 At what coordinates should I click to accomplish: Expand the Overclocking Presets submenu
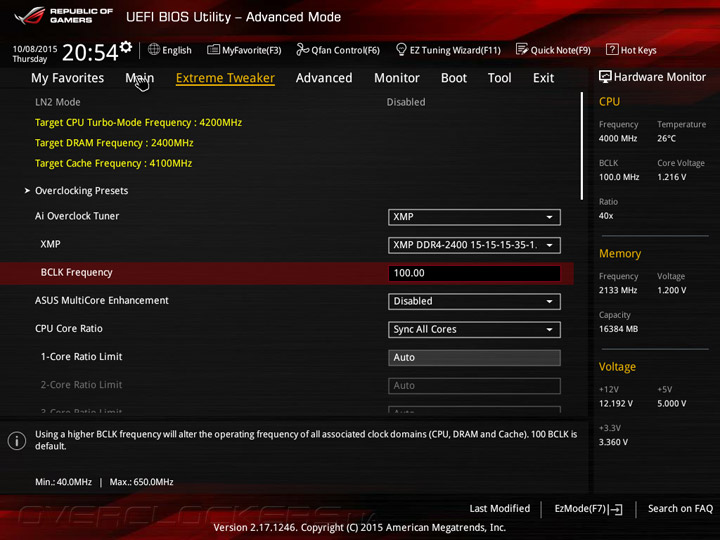tap(81, 191)
